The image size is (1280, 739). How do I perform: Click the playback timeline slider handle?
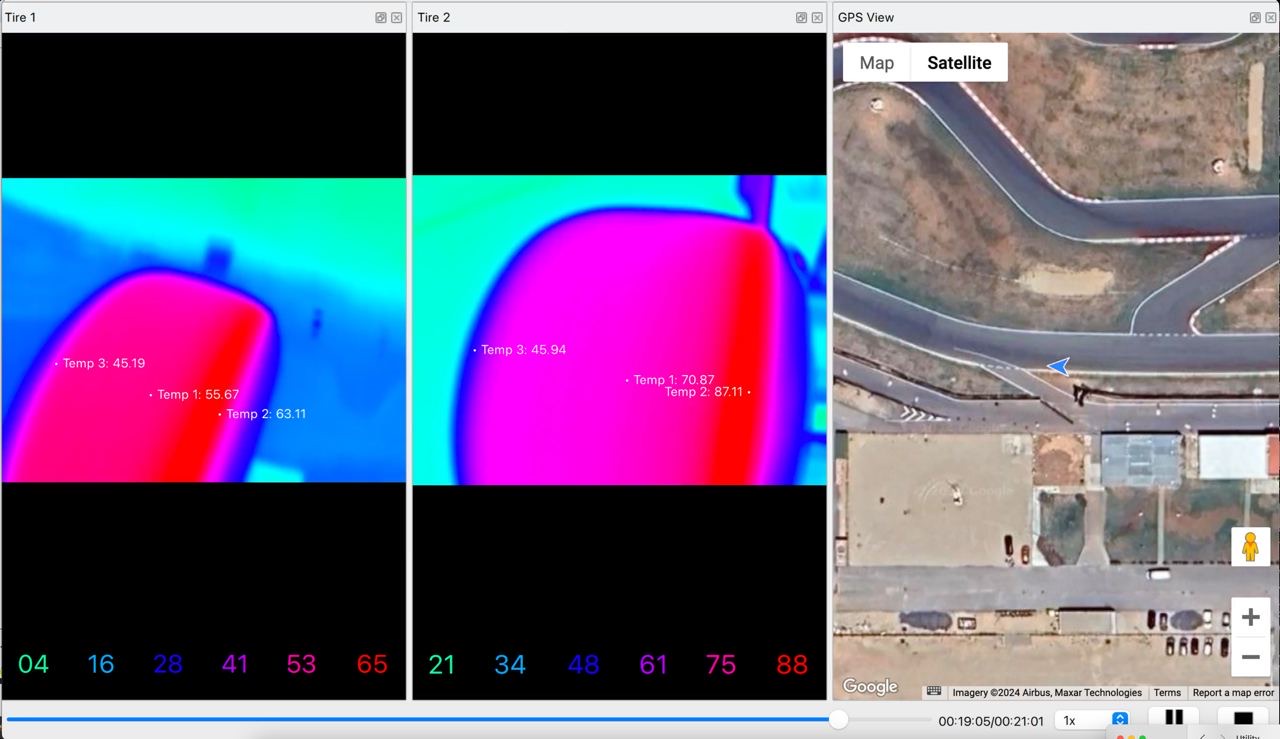838,719
